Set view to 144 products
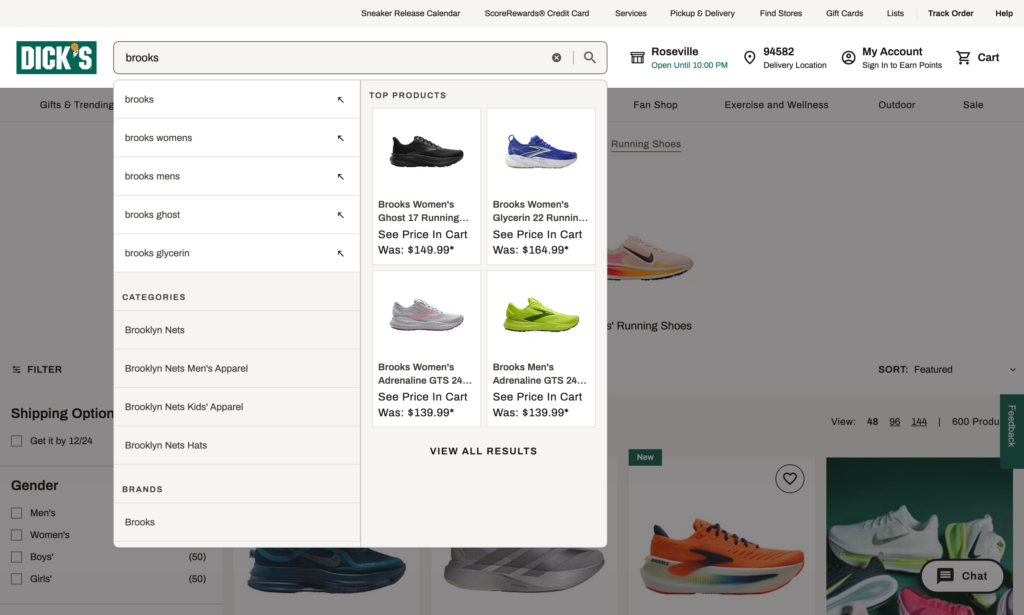This screenshot has height=615, width=1024. click(919, 422)
